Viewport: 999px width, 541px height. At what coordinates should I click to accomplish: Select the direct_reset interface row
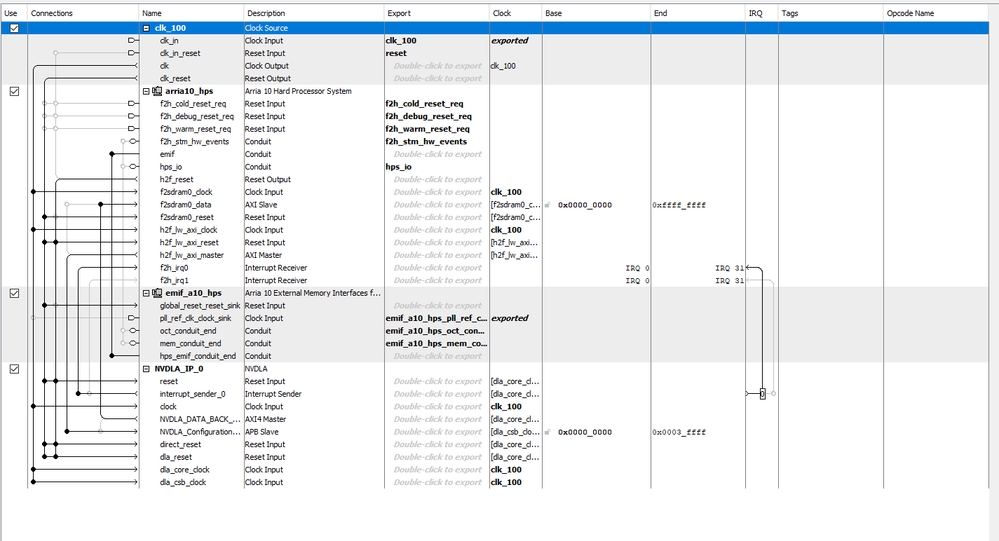coord(180,445)
